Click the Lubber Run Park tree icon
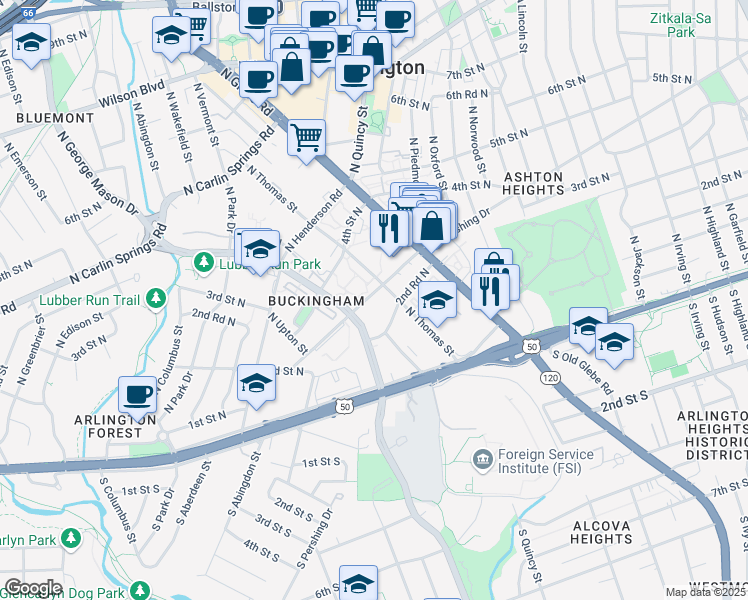This screenshot has height=600, width=748. click(x=203, y=264)
